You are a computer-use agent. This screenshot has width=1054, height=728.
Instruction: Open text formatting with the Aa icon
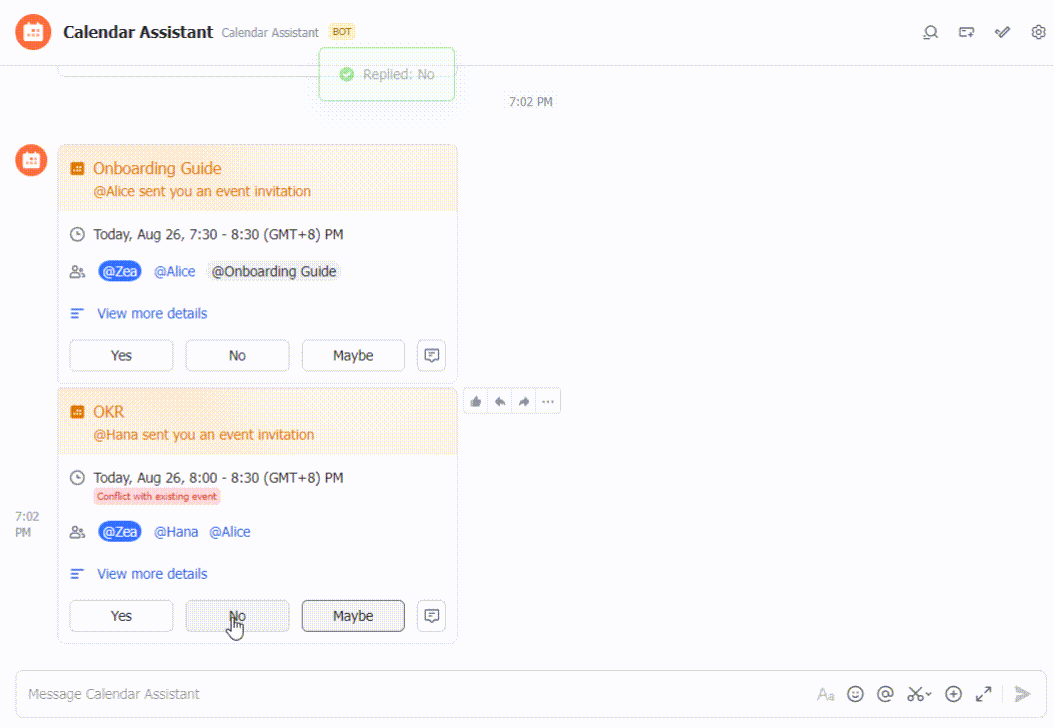(x=825, y=693)
